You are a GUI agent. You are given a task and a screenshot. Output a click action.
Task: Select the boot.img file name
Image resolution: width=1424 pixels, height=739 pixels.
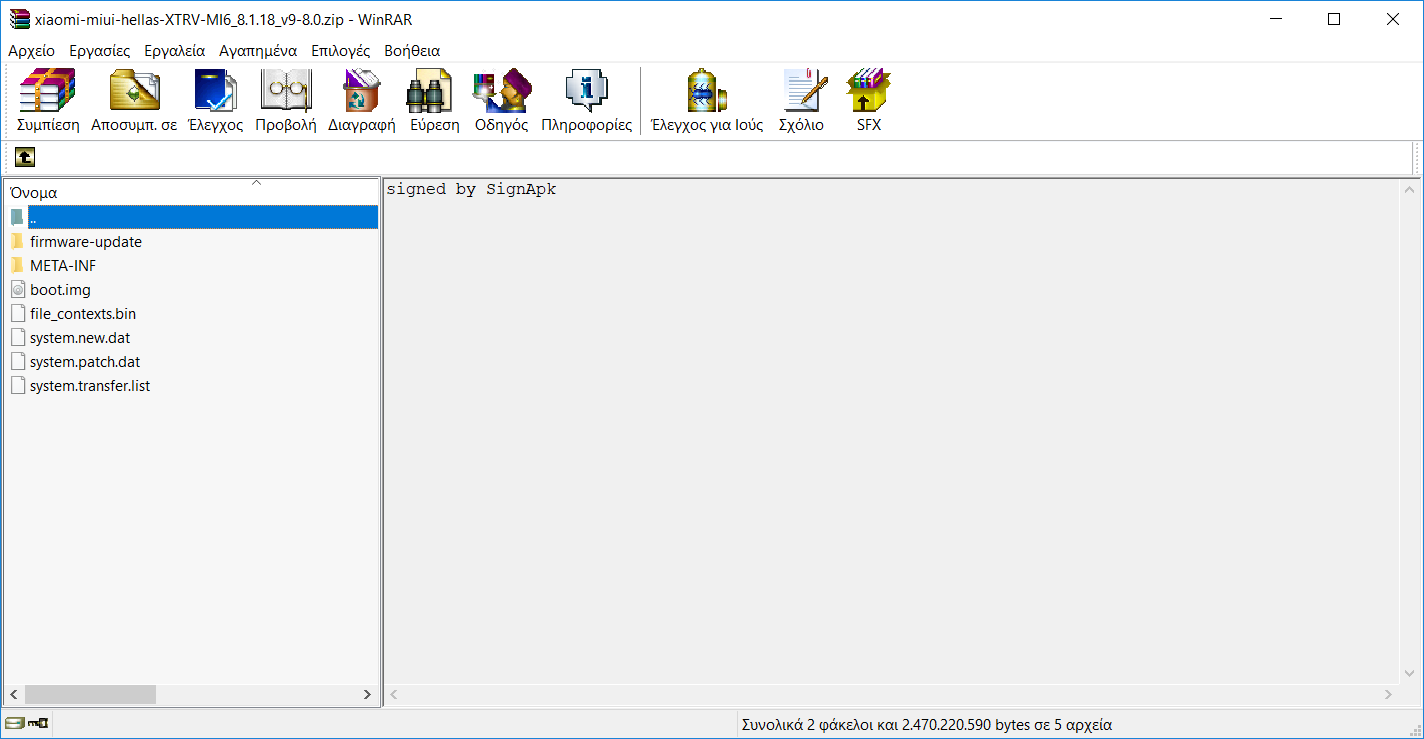click(x=60, y=290)
